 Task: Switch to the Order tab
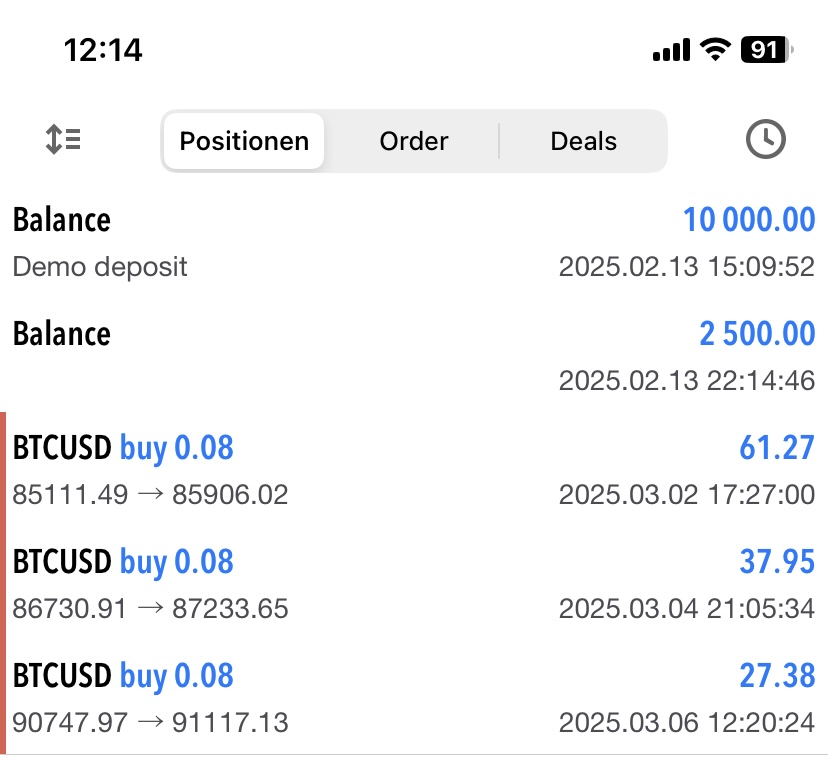point(414,141)
